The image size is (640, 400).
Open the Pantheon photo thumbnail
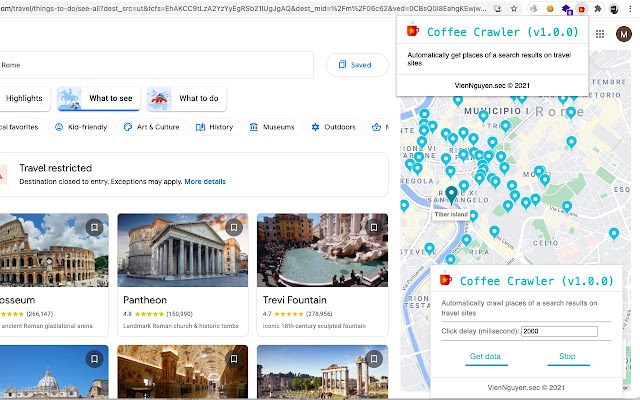182,250
